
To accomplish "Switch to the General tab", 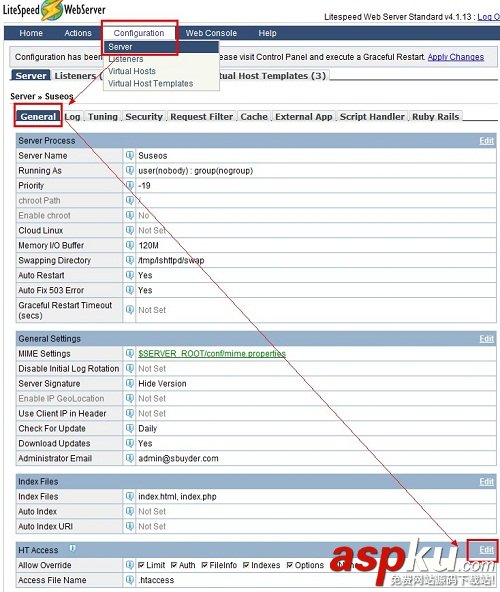I will pos(38,117).
